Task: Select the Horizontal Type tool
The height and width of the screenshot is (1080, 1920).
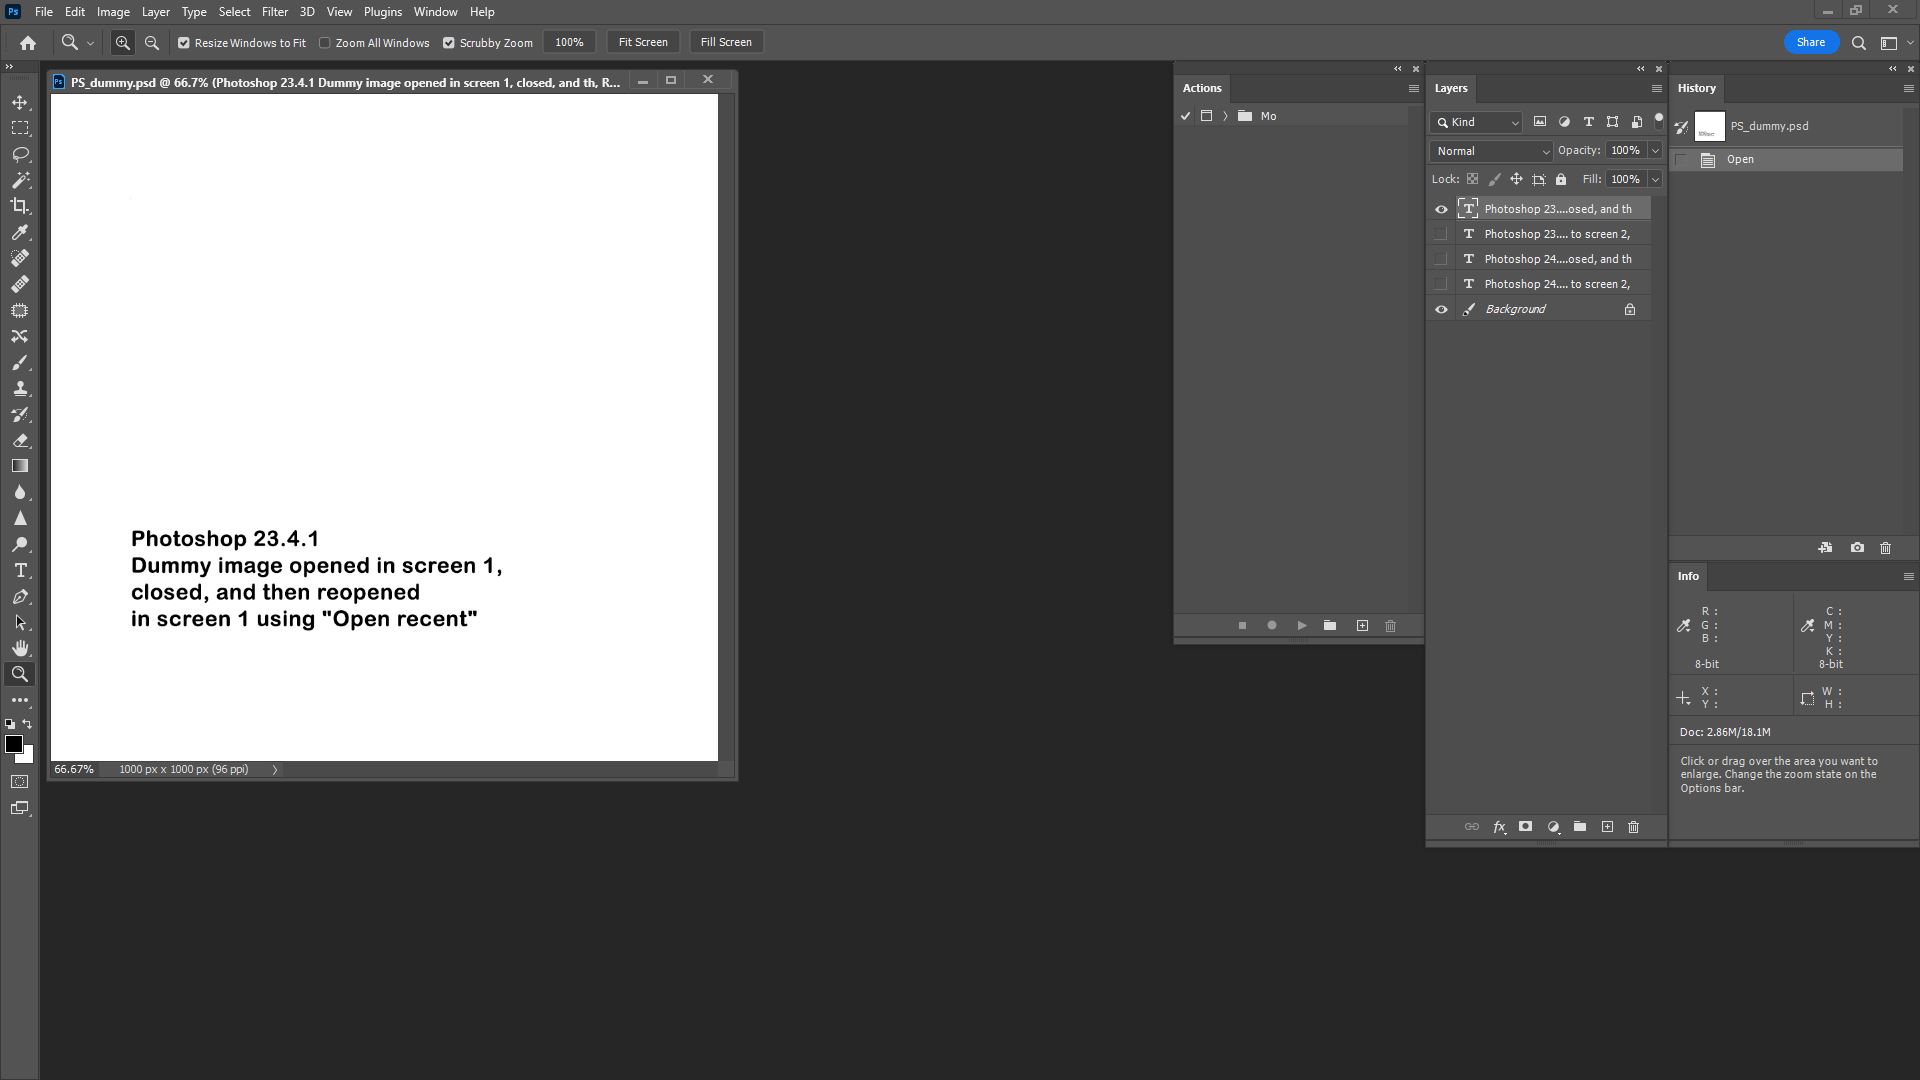Action: coord(22,570)
